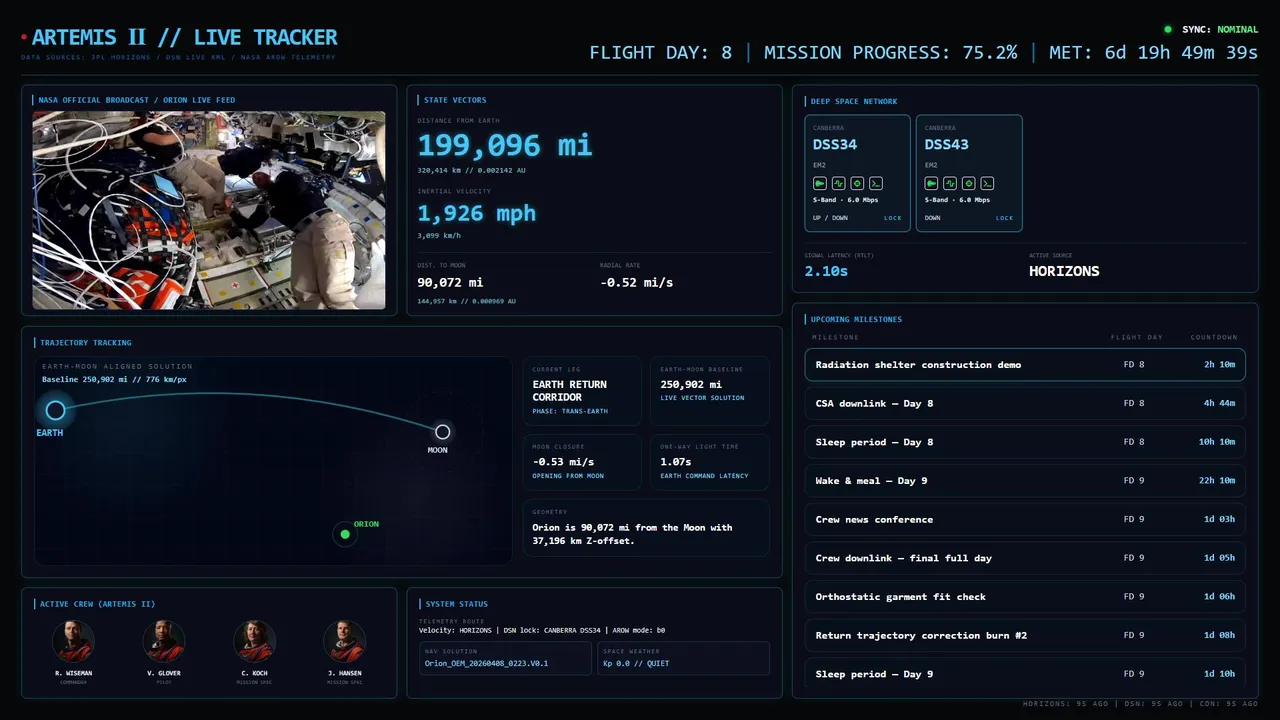Click the MET 6d 19h elapsed timer
This screenshot has width=1280, height=720.
point(1153,53)
